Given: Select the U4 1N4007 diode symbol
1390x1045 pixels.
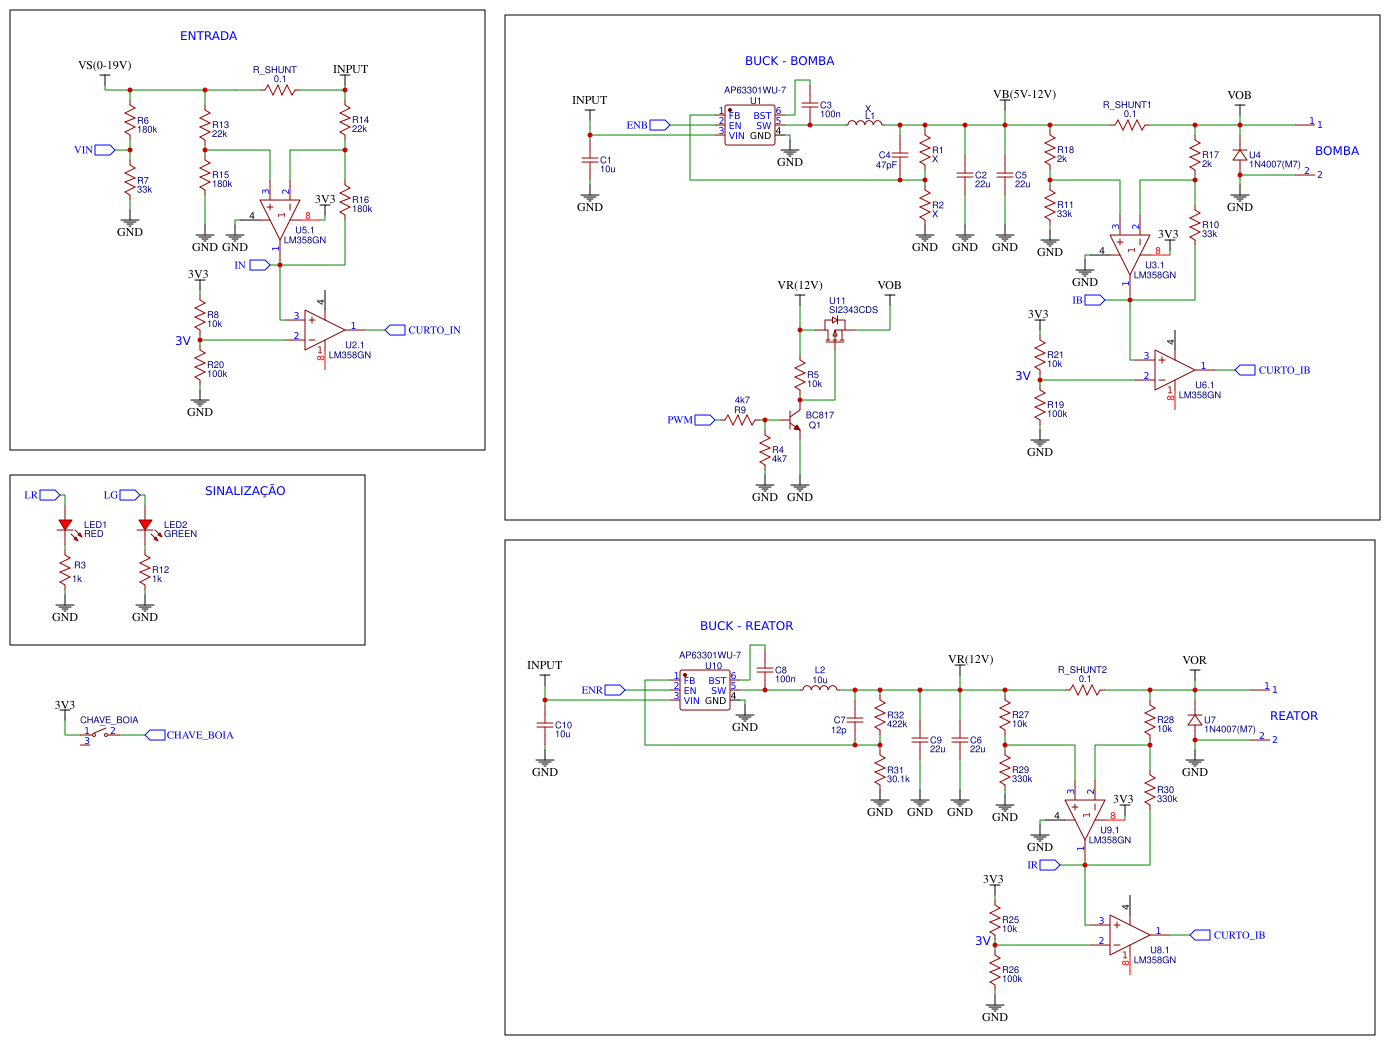Looking at the screenshot, I should [1240, 156].
